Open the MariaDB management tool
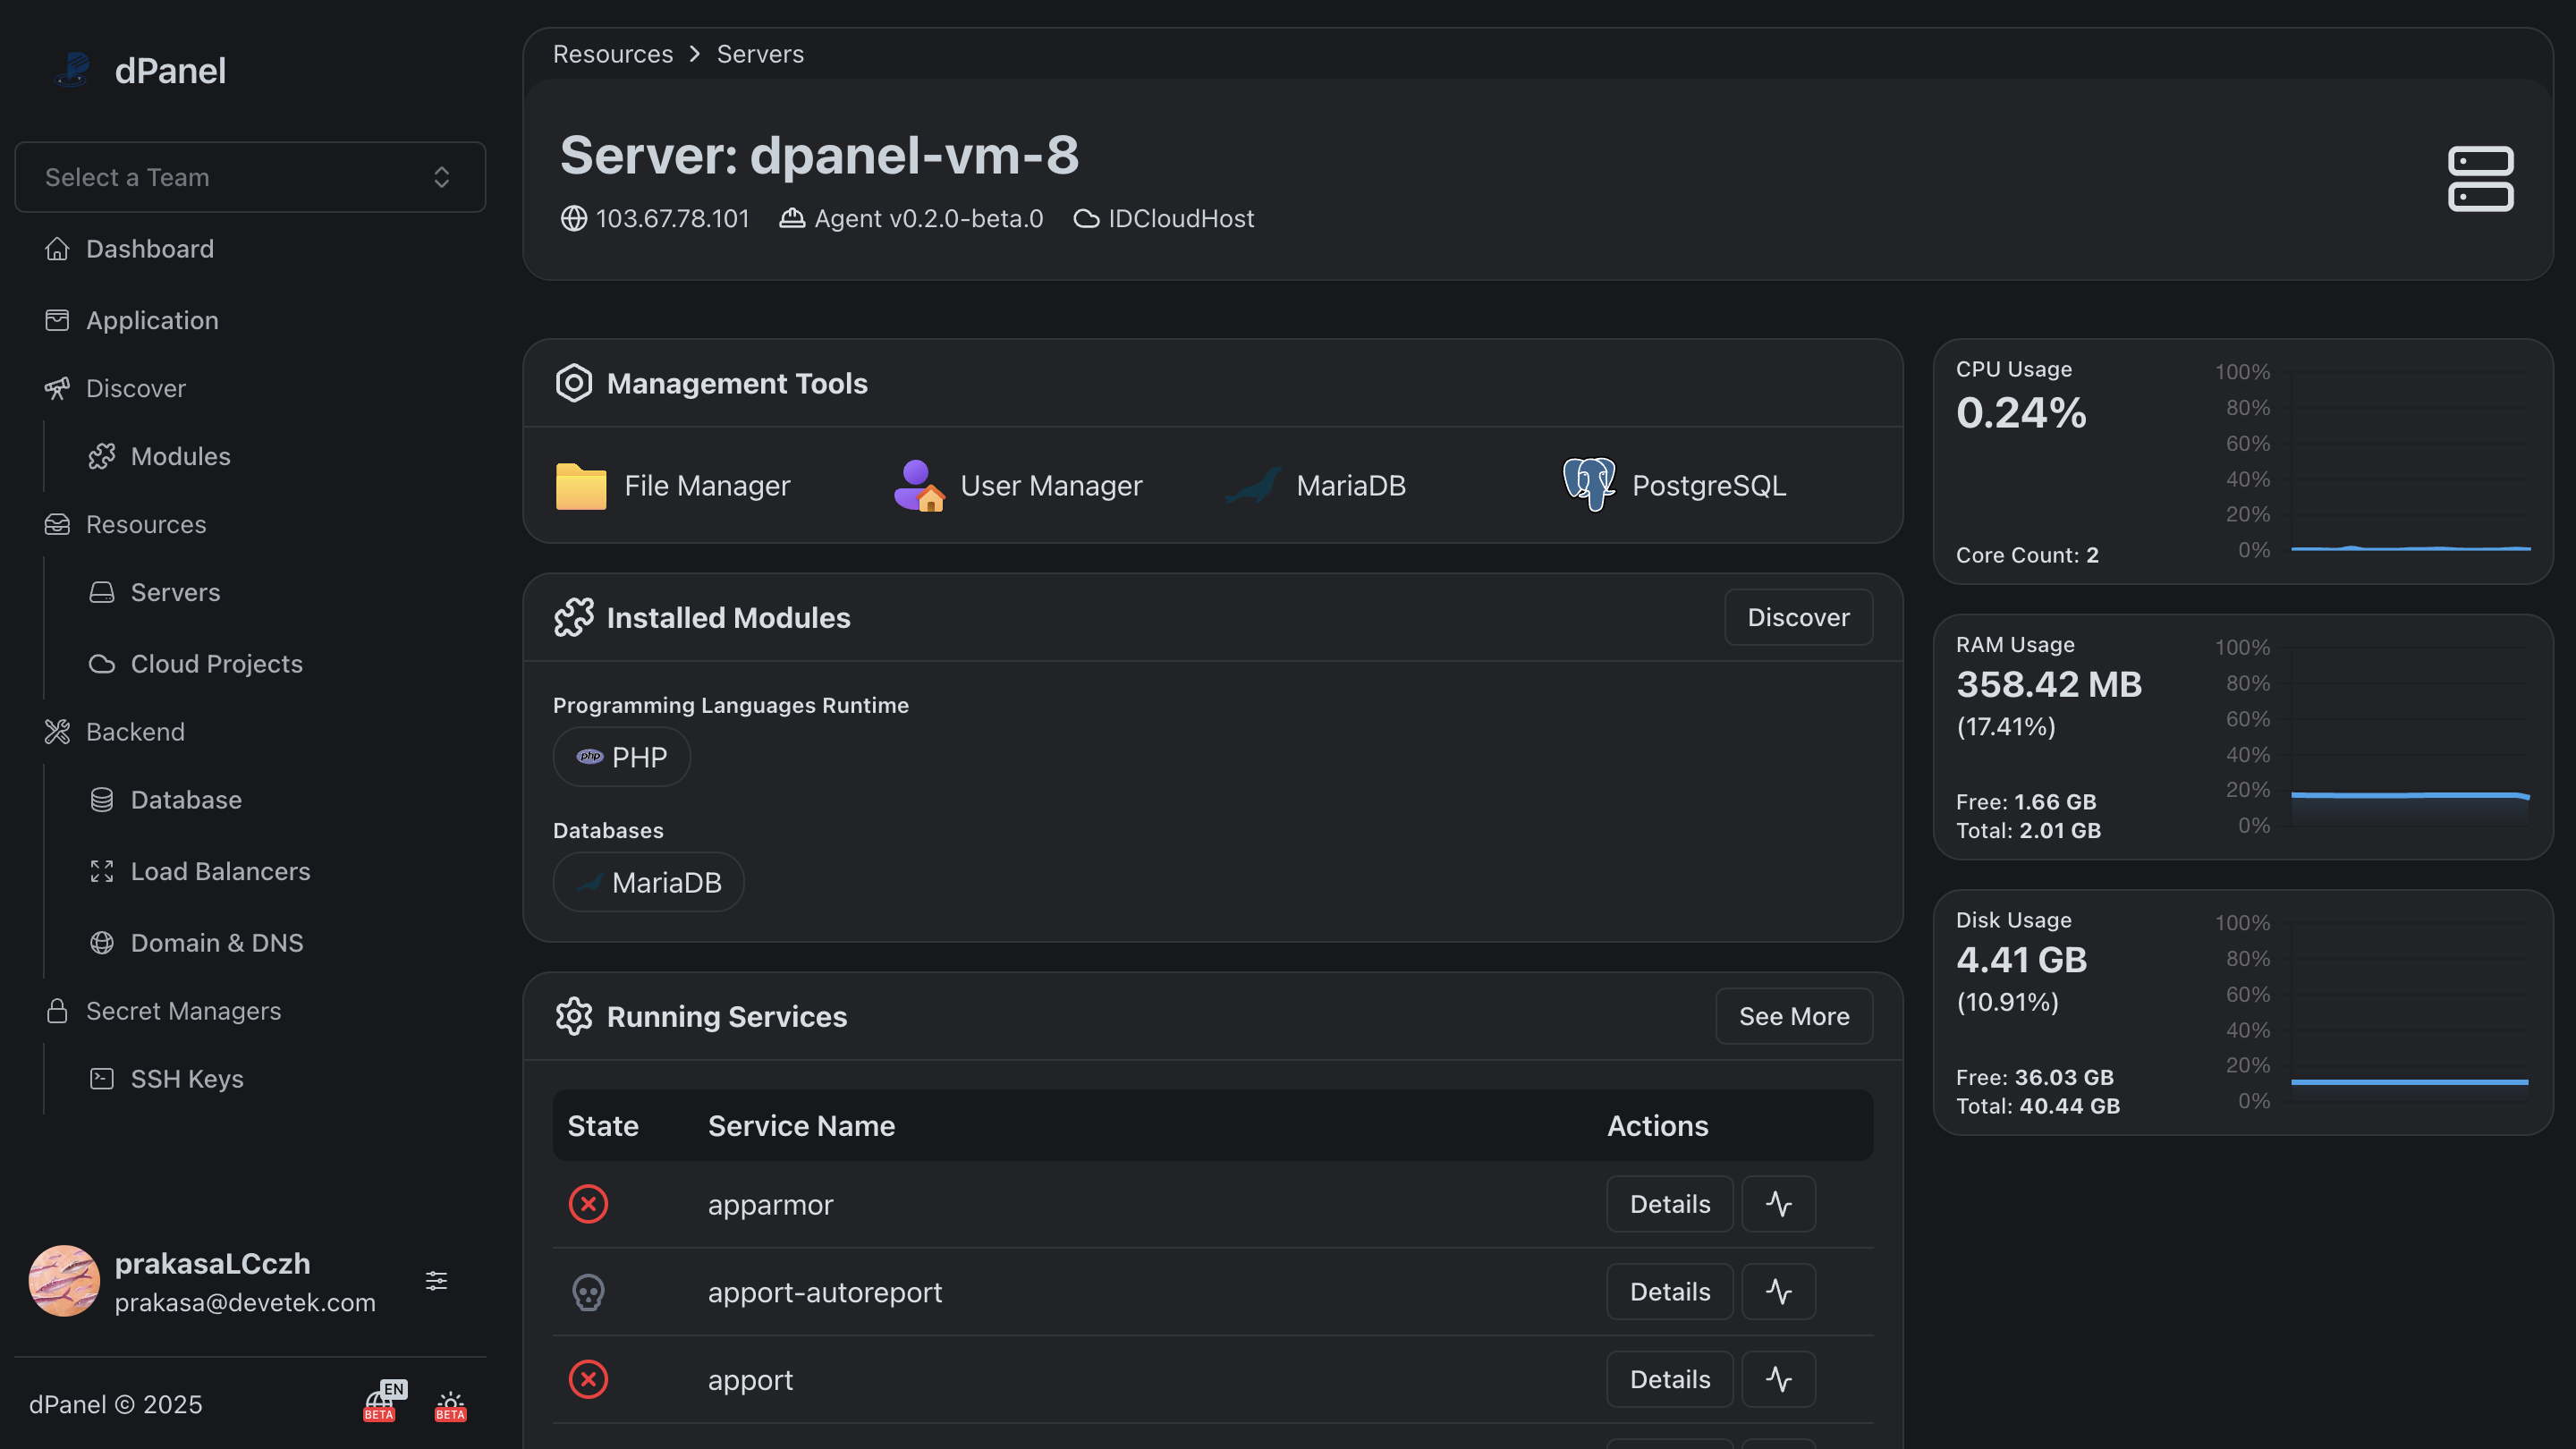Screen dimensions: 2576x1449 [1316, 486]
